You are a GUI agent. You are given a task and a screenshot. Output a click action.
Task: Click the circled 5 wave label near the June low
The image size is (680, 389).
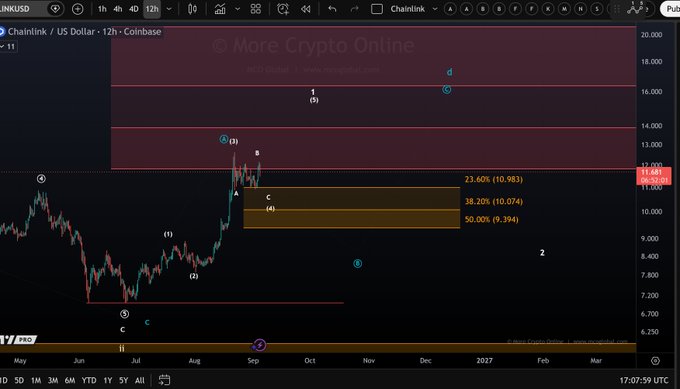124,314
